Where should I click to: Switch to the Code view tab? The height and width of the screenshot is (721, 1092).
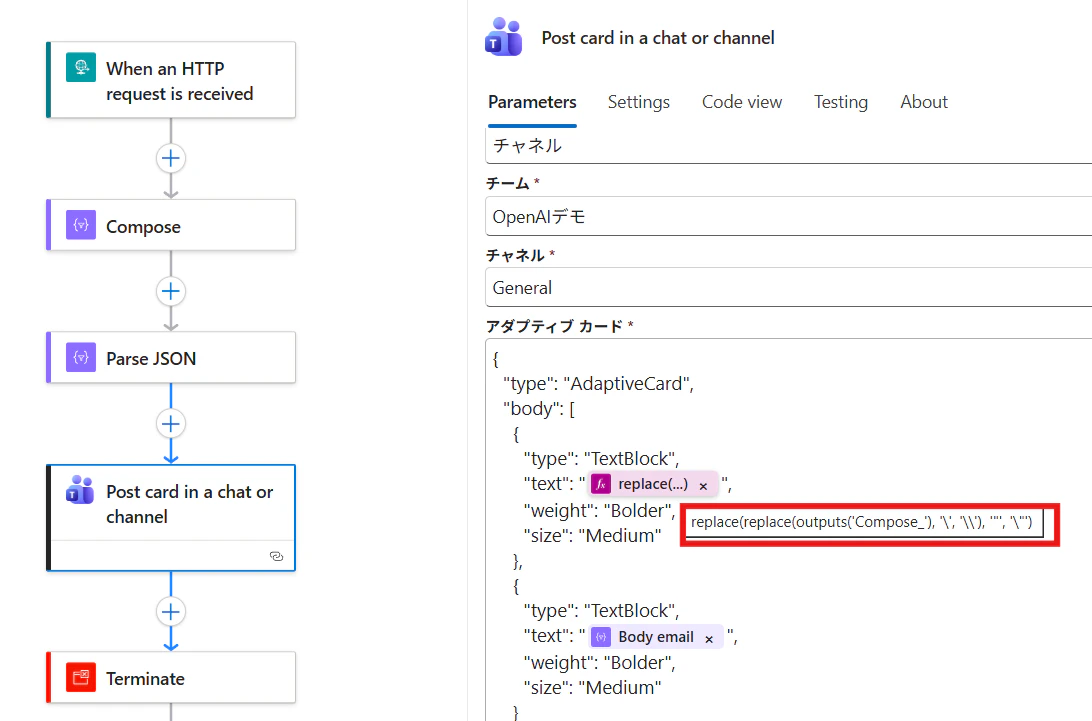742,102
